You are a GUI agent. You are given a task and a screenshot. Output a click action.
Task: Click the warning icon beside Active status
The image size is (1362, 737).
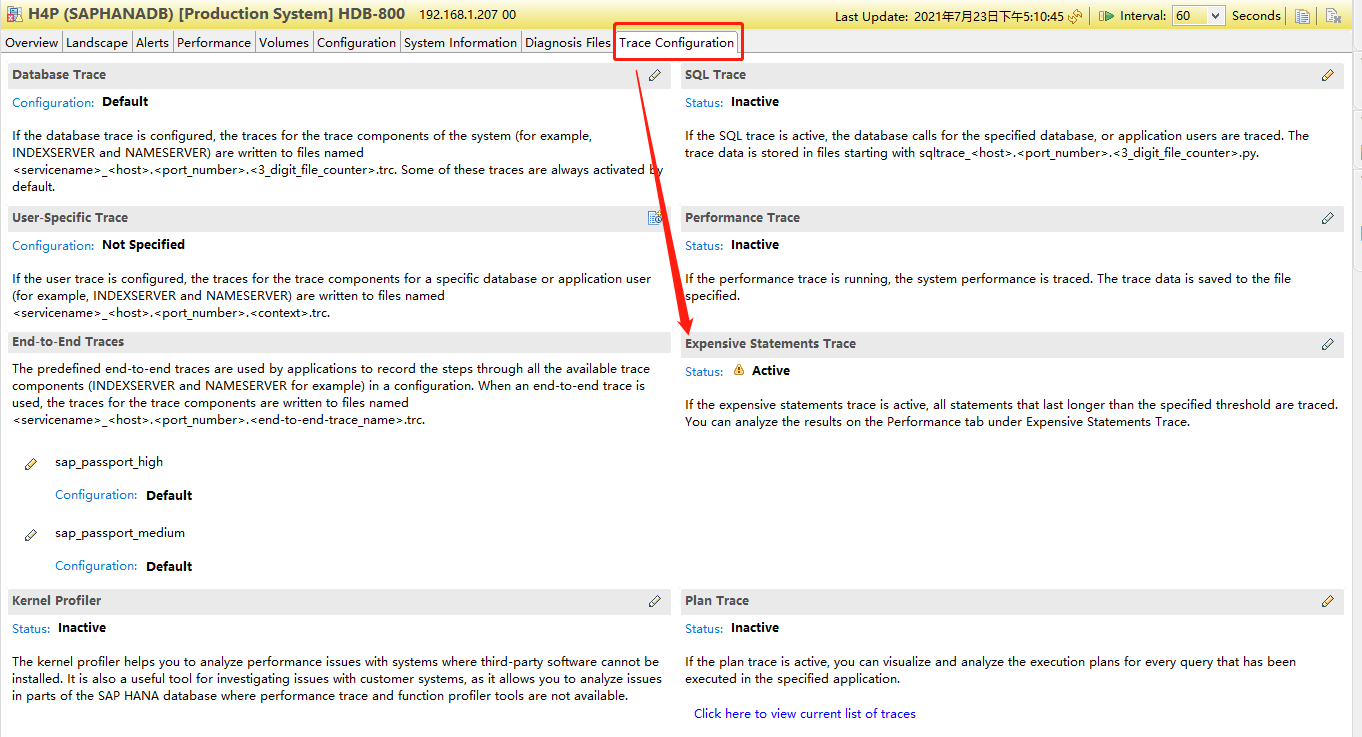point(739,370)
